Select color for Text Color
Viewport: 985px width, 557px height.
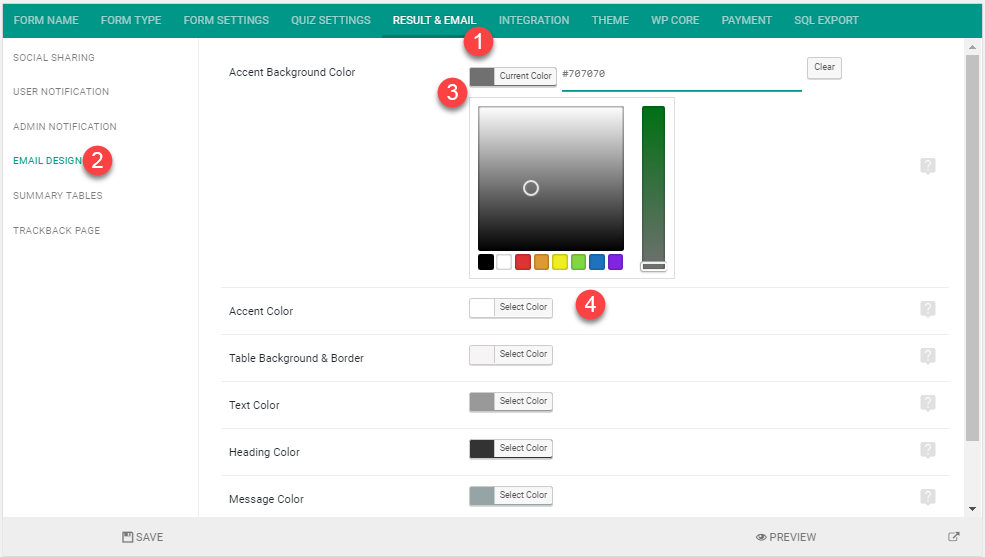tap(511, 402)
